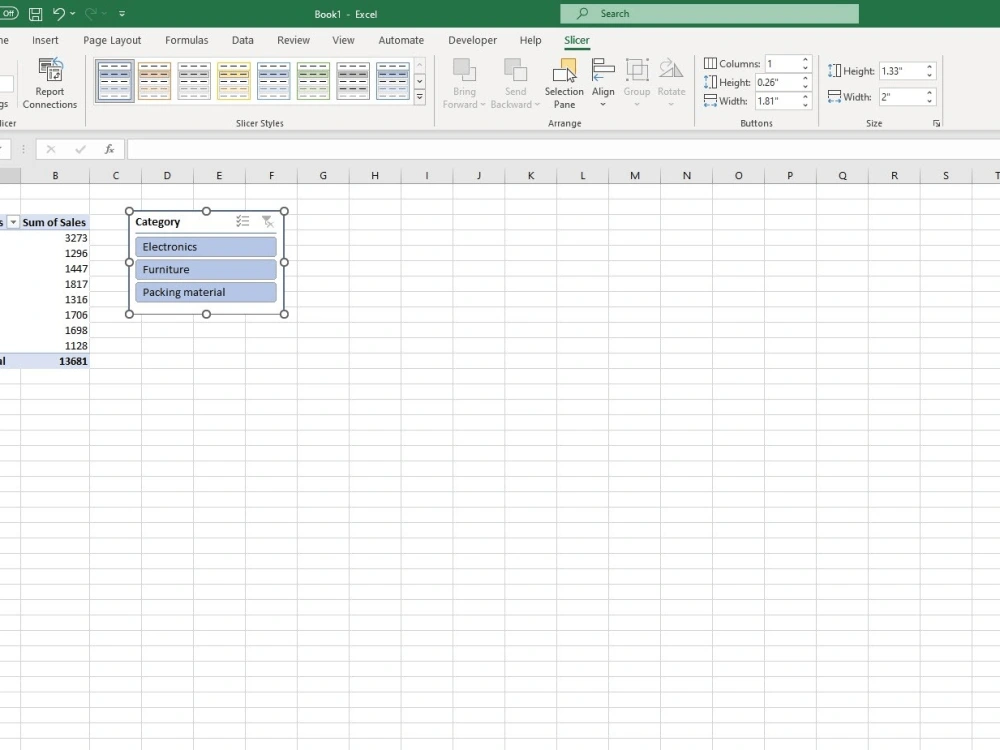Open Size and Properties dialog launcher

tap(936, 124)
